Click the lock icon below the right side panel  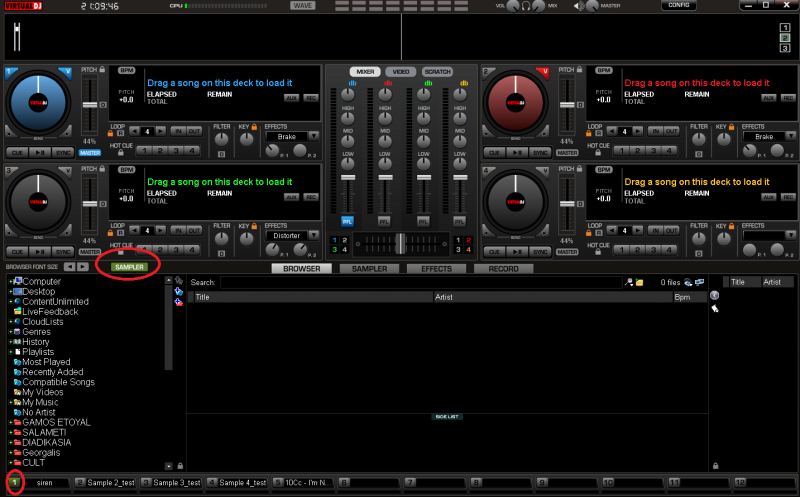[715, 466]
